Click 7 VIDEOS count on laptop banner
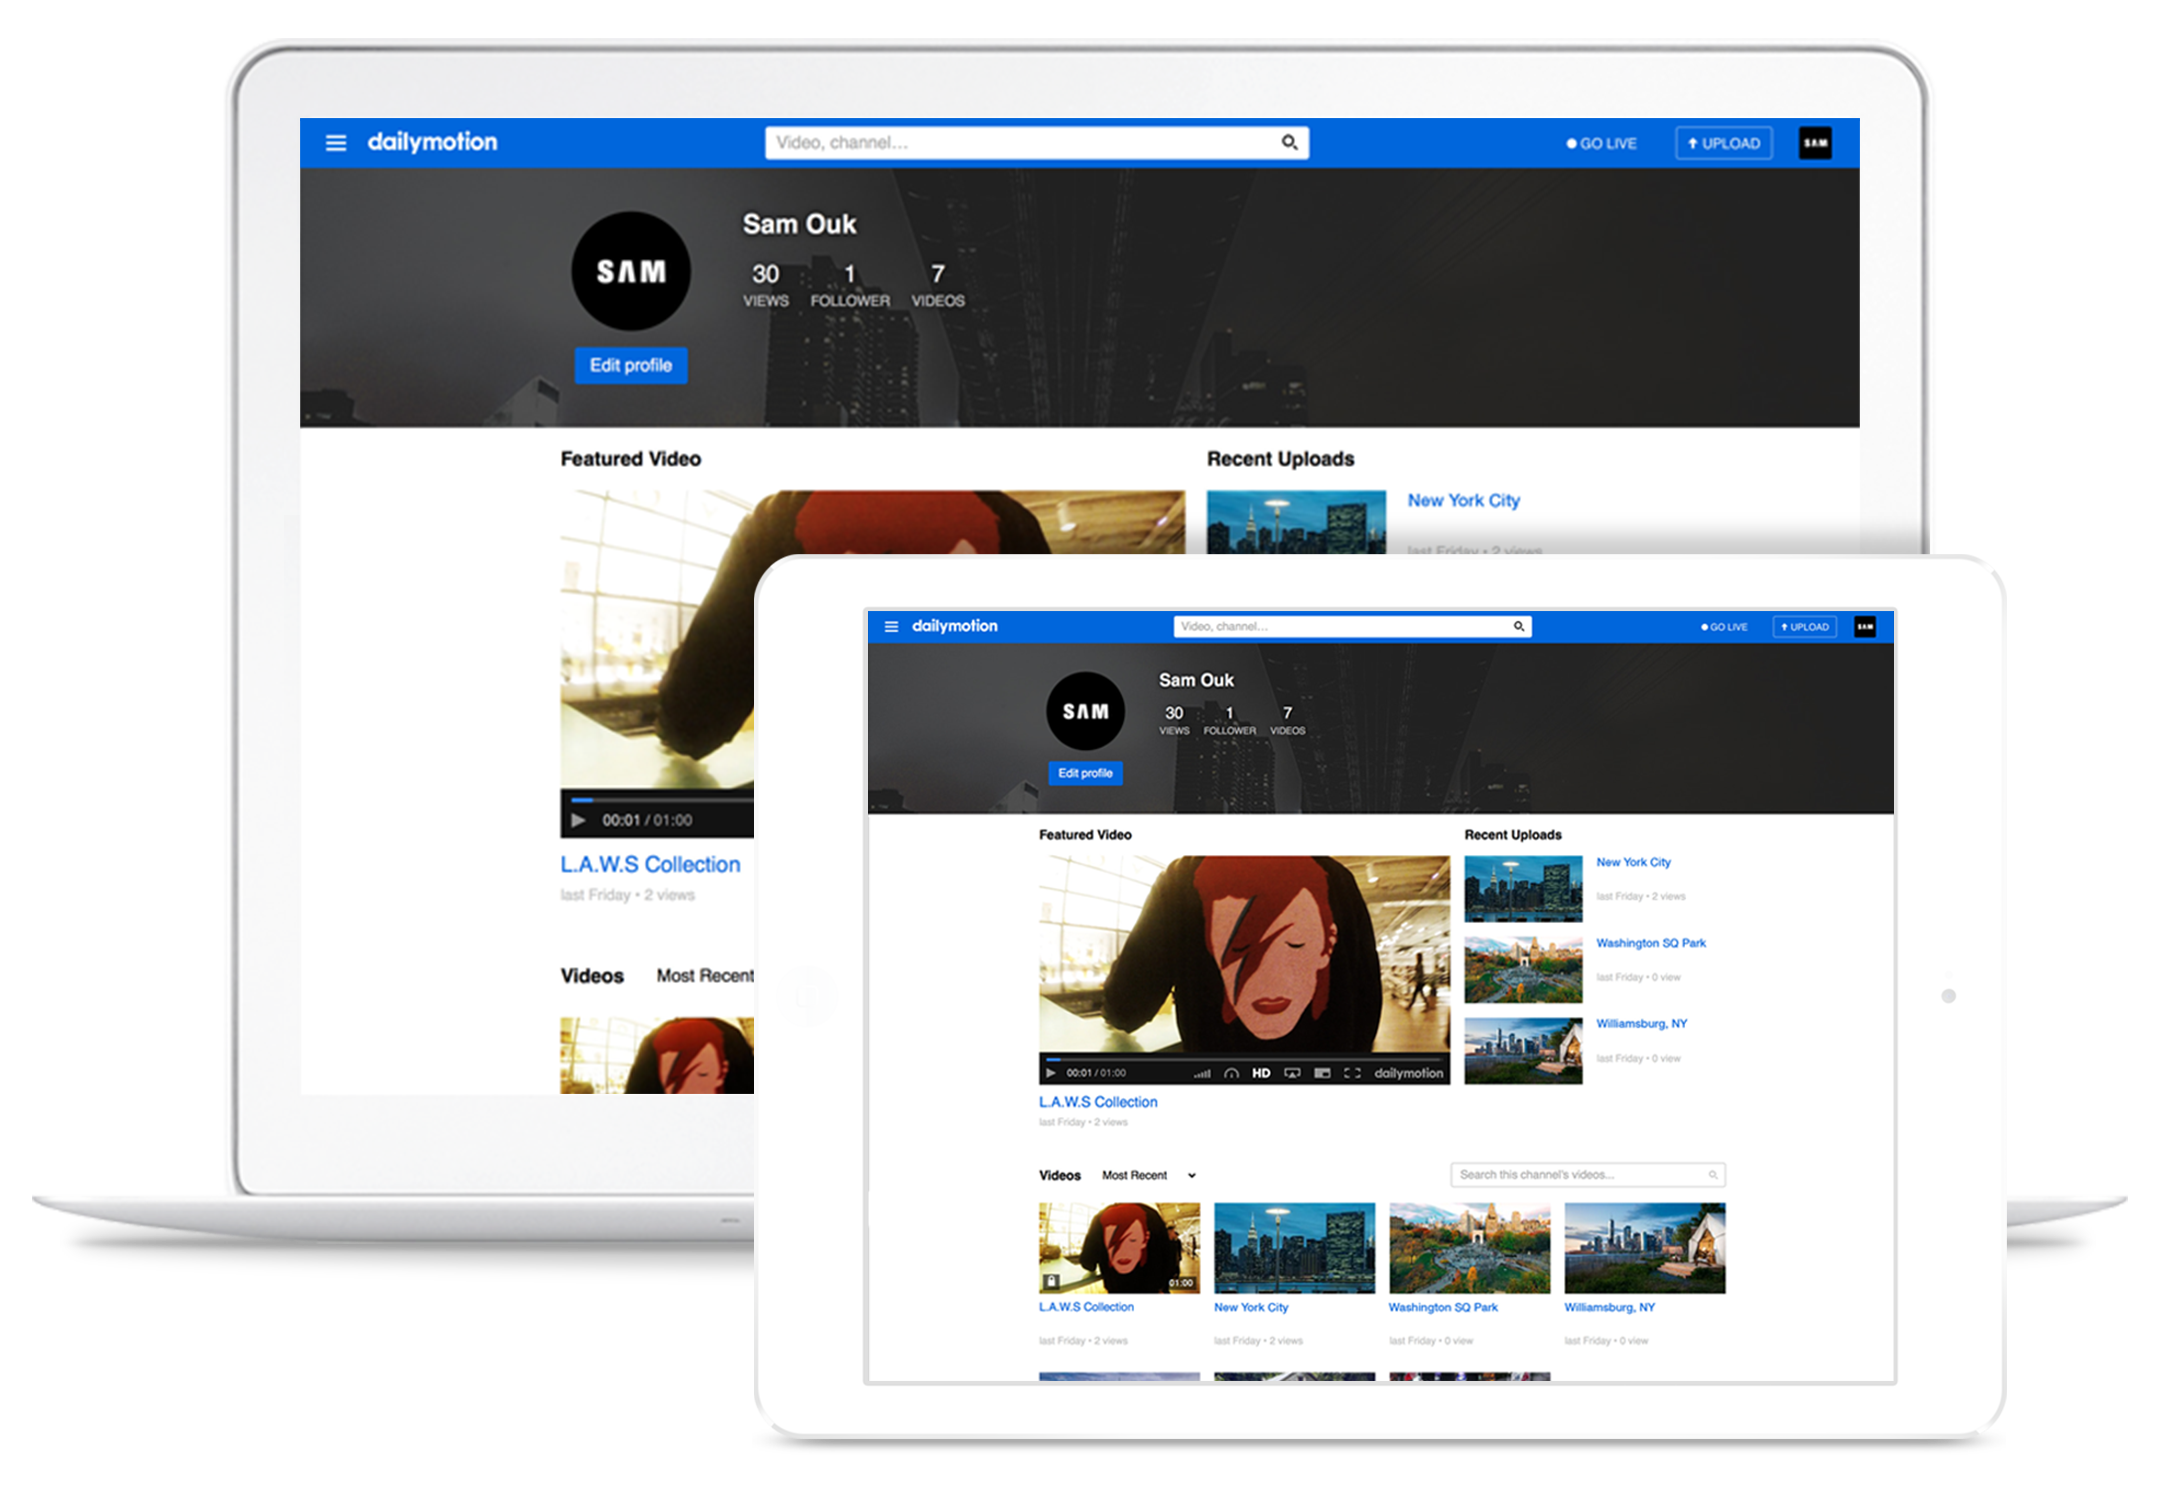The image size is (2160, 1500). (x=938, y=285)
